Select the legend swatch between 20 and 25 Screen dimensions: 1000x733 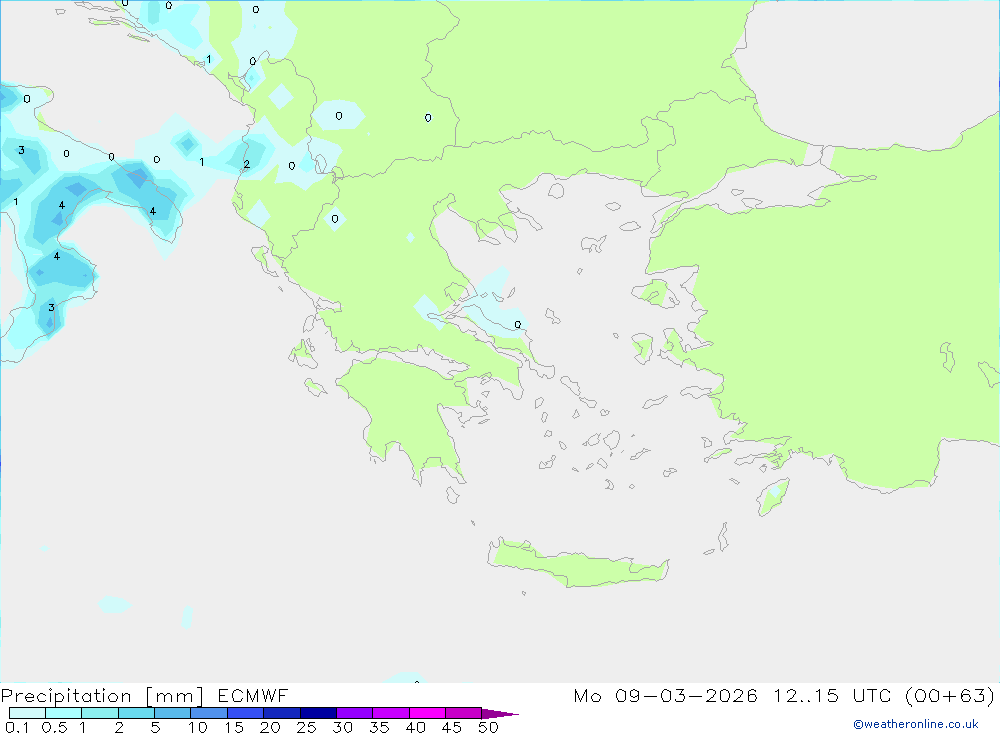(282, 713)
